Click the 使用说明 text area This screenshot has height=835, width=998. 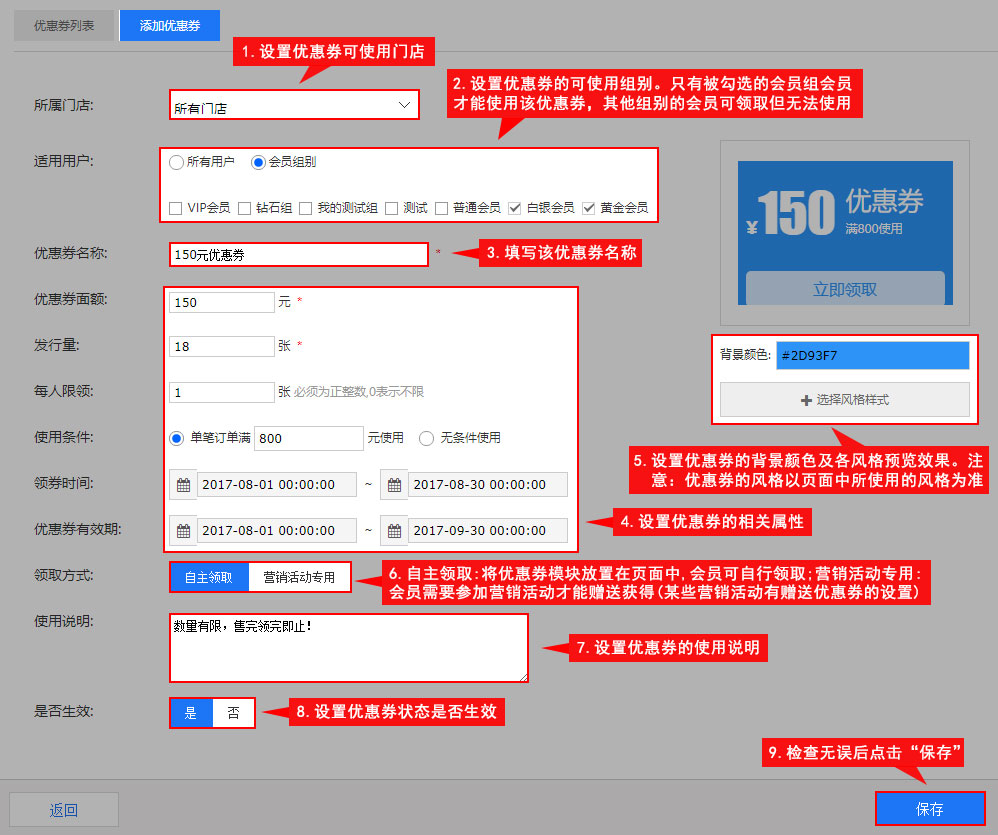(x=349, y=648)
